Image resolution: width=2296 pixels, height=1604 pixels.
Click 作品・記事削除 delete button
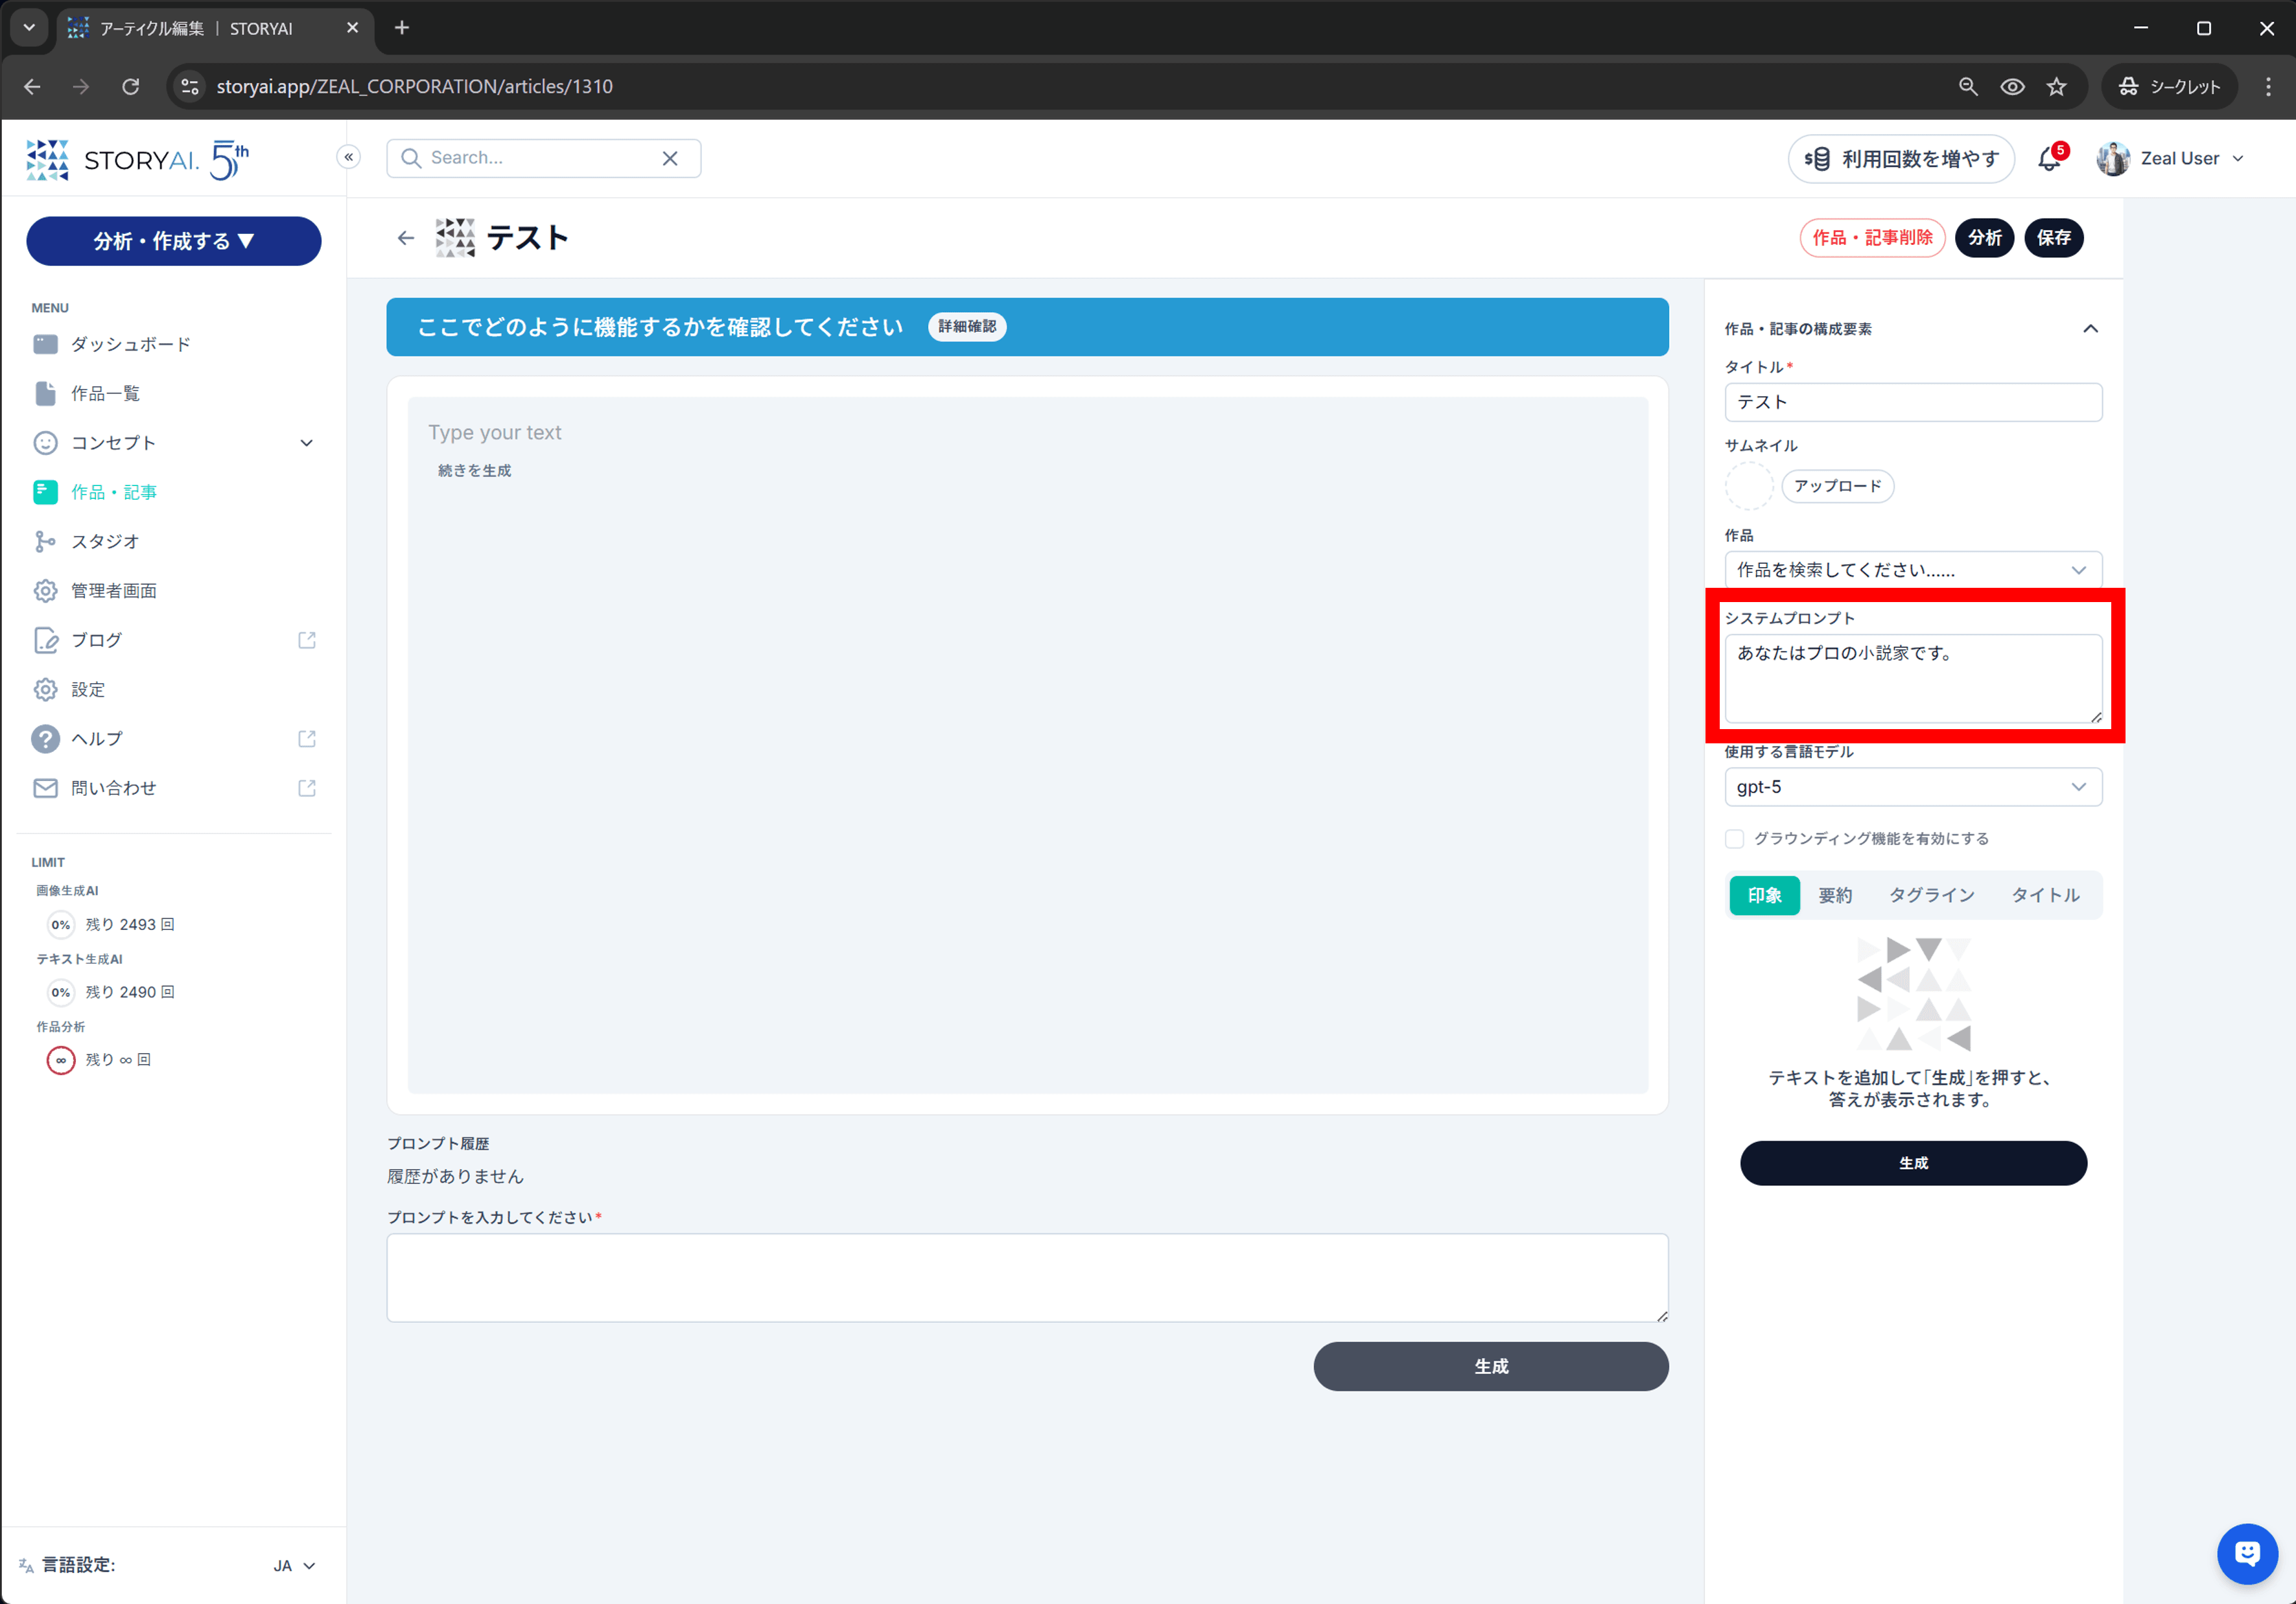[x=1872, y=238]
